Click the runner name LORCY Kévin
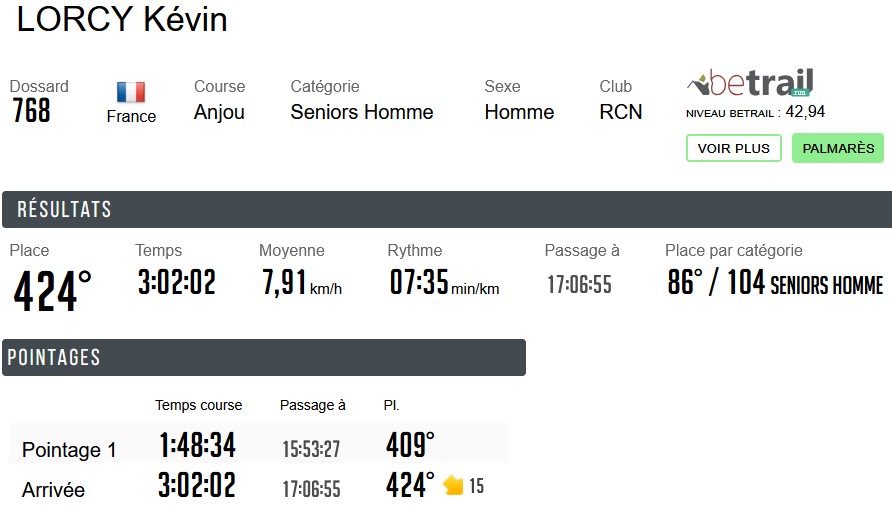892x507 pixels. pyautogui.click(x=122, y=20)
